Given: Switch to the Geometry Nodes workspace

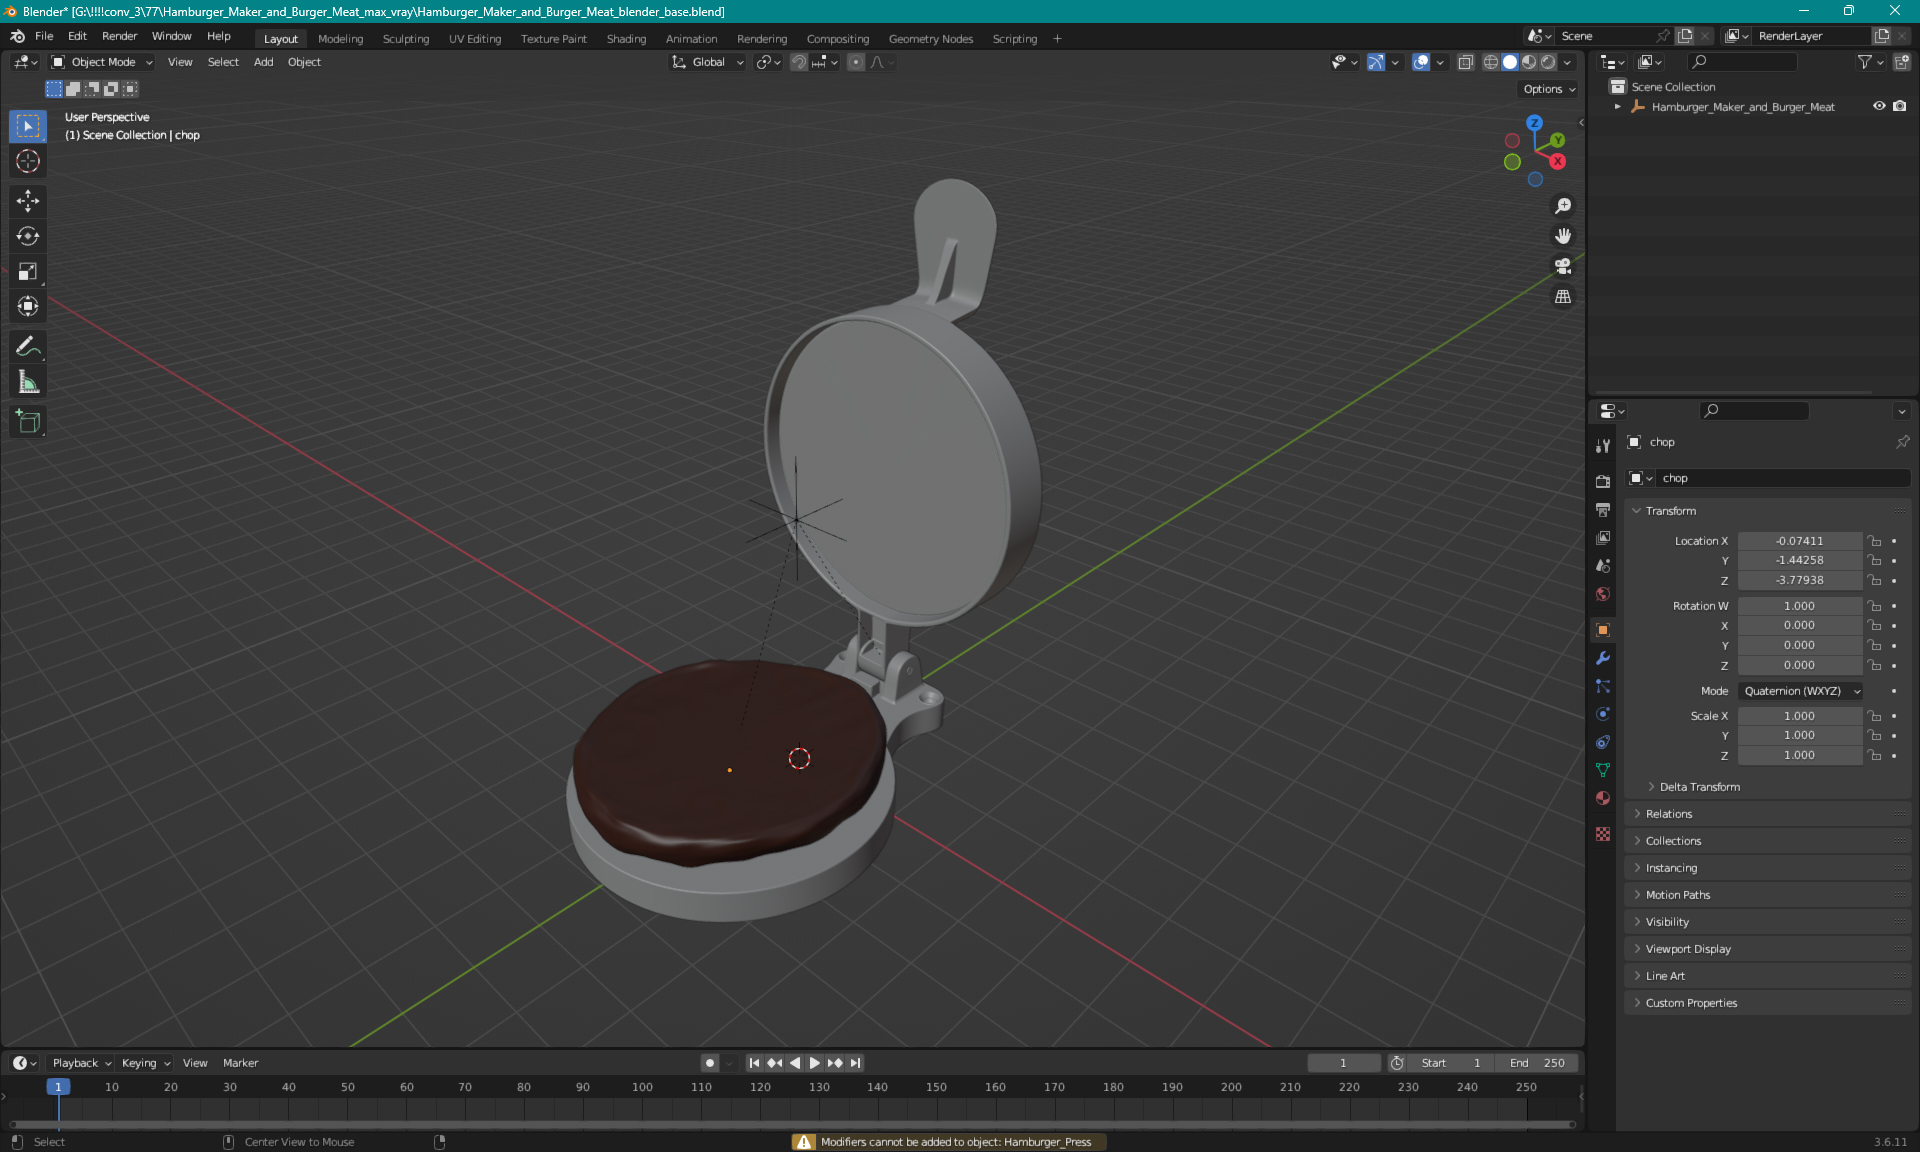Looking at the screenshot, I should tap(930, 39).
